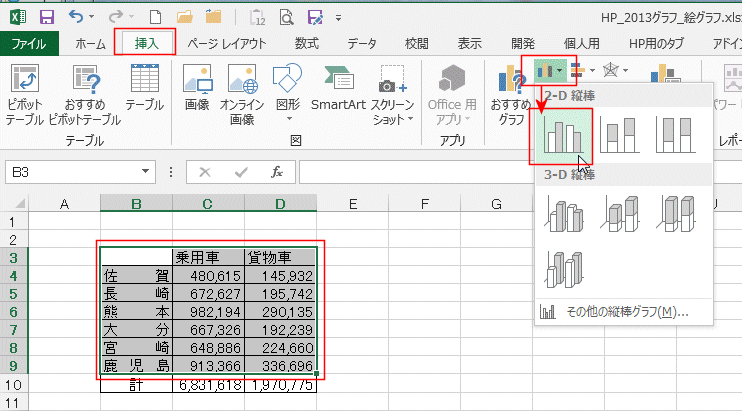This screenshot has width=742, height=411.
Task: Open the SmartArt insert dialog
Action: click(337, 88)
